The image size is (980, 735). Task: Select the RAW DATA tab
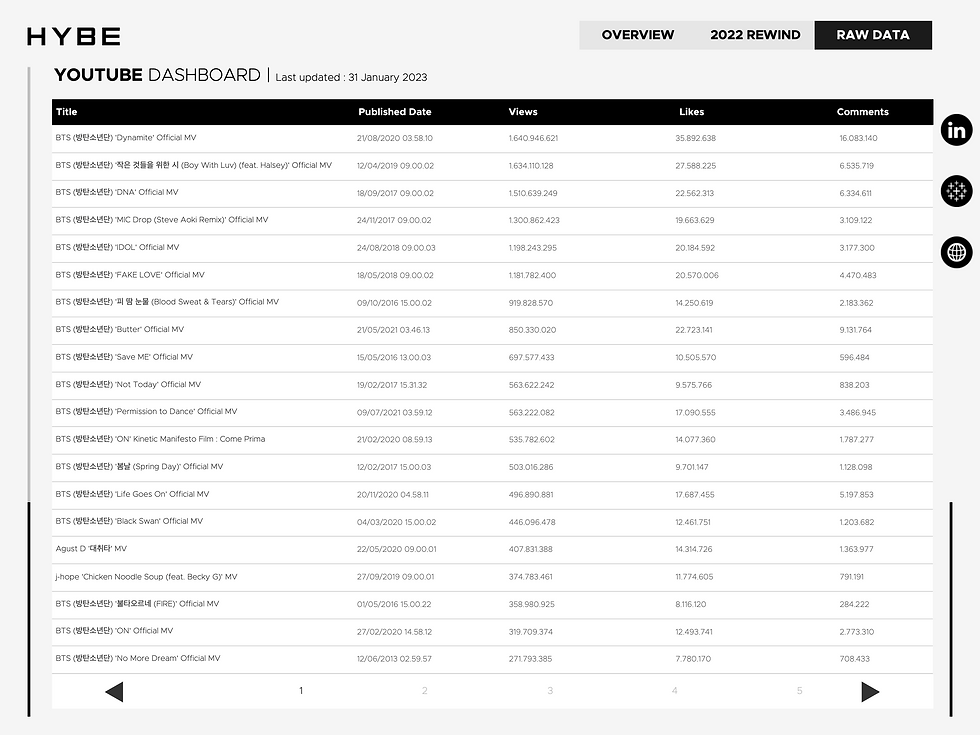873,35
